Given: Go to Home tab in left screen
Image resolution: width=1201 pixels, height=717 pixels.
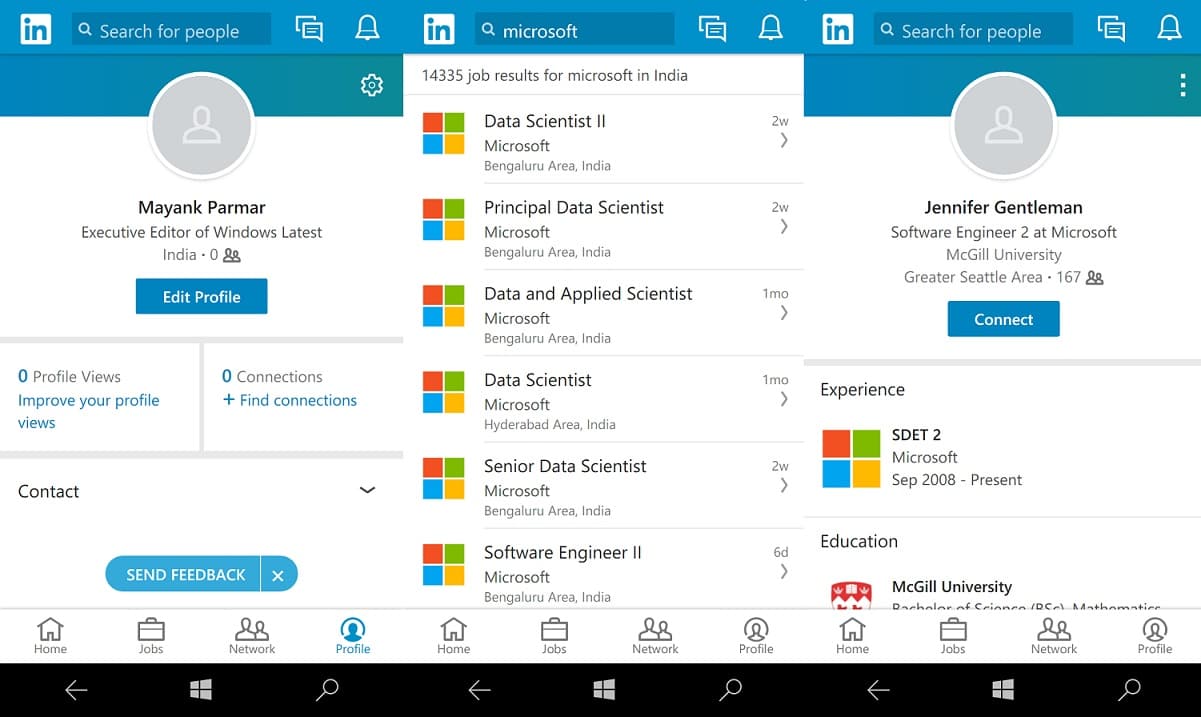Looking at the screenshot, I should pos(50,636).
